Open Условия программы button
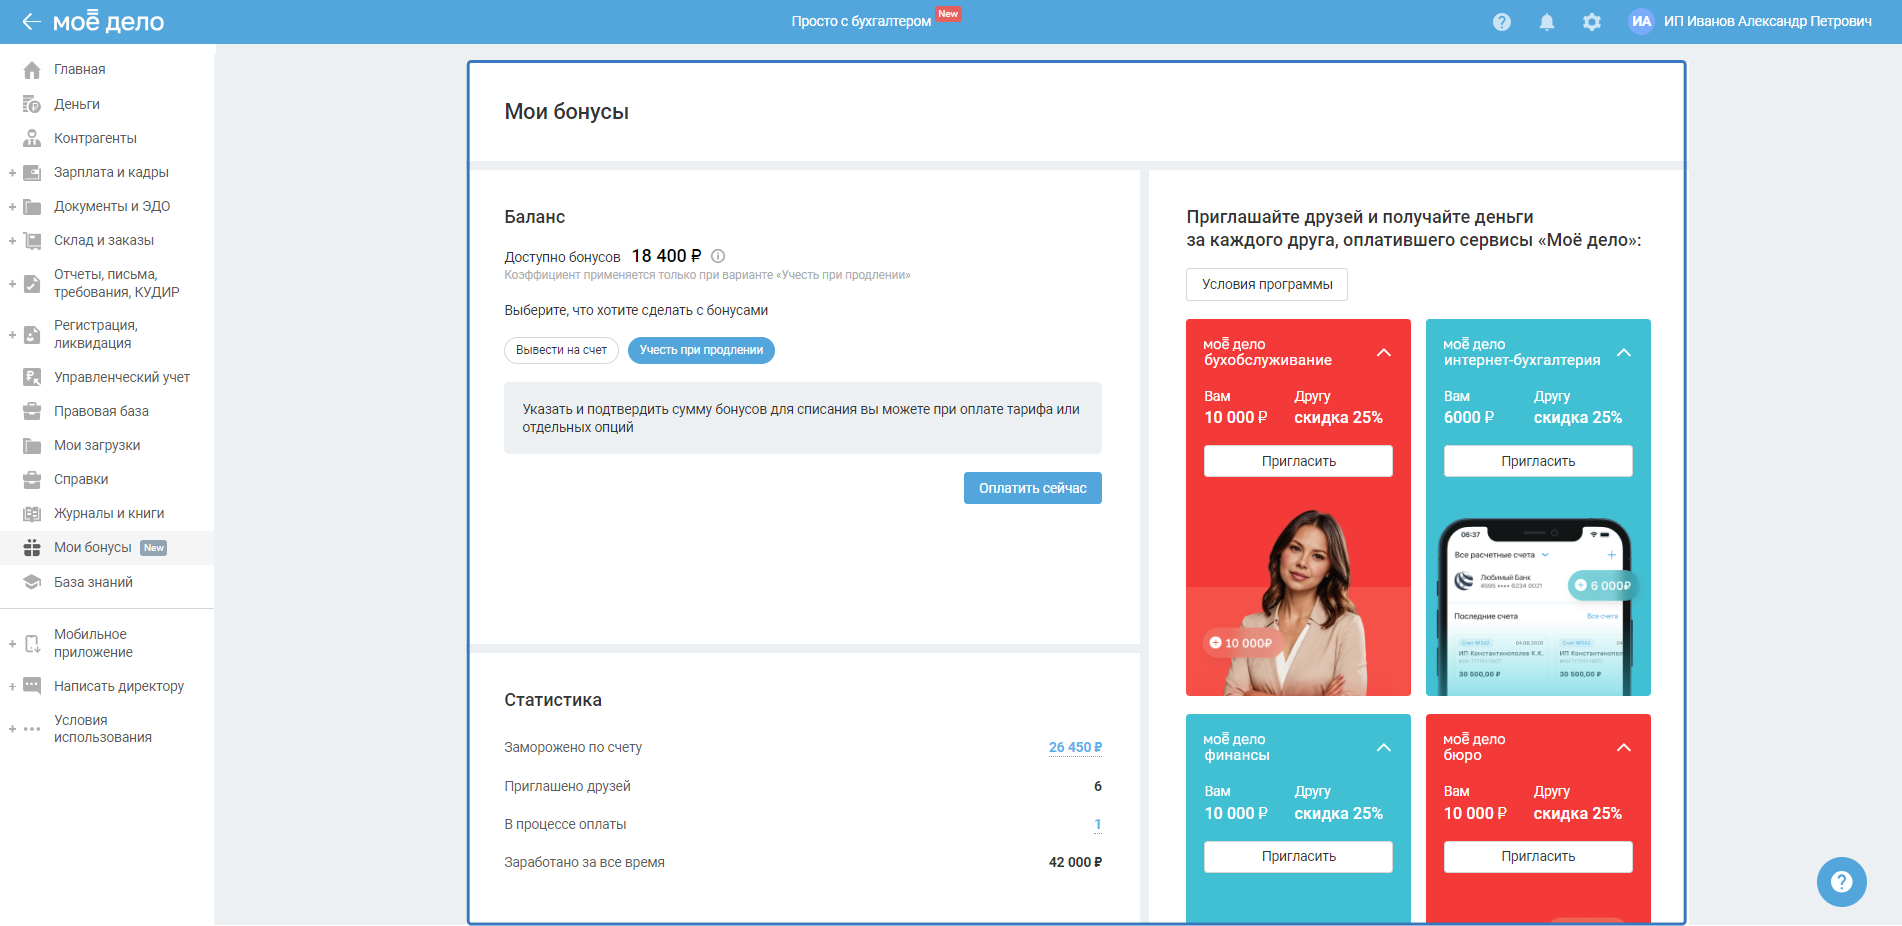This screenshot has height=926, width=1902. coord(1267,284)
